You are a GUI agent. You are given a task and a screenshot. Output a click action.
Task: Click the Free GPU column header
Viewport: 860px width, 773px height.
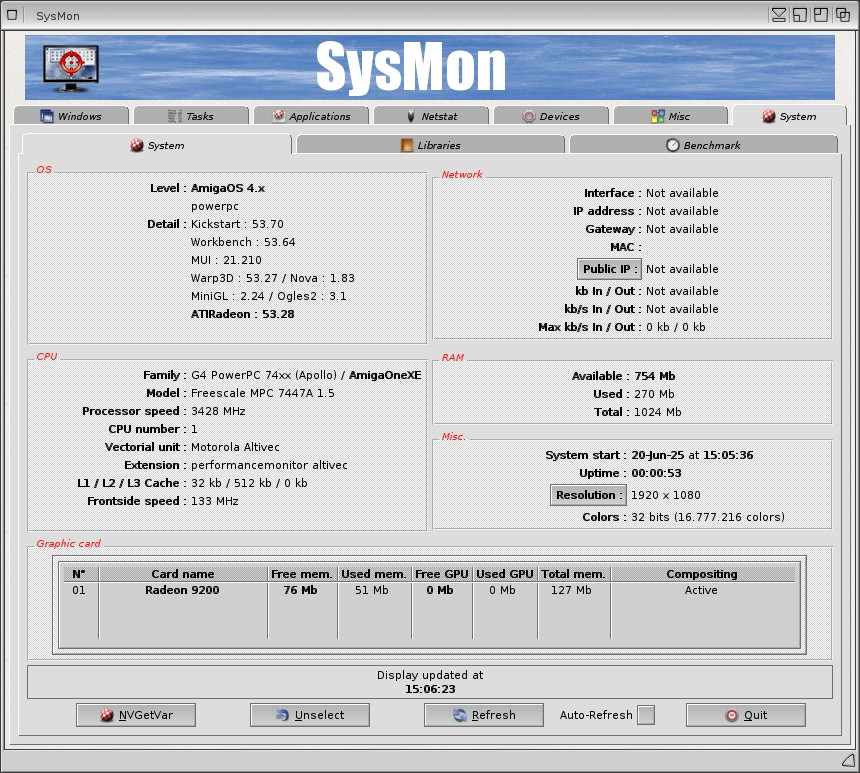coord(442,574)
